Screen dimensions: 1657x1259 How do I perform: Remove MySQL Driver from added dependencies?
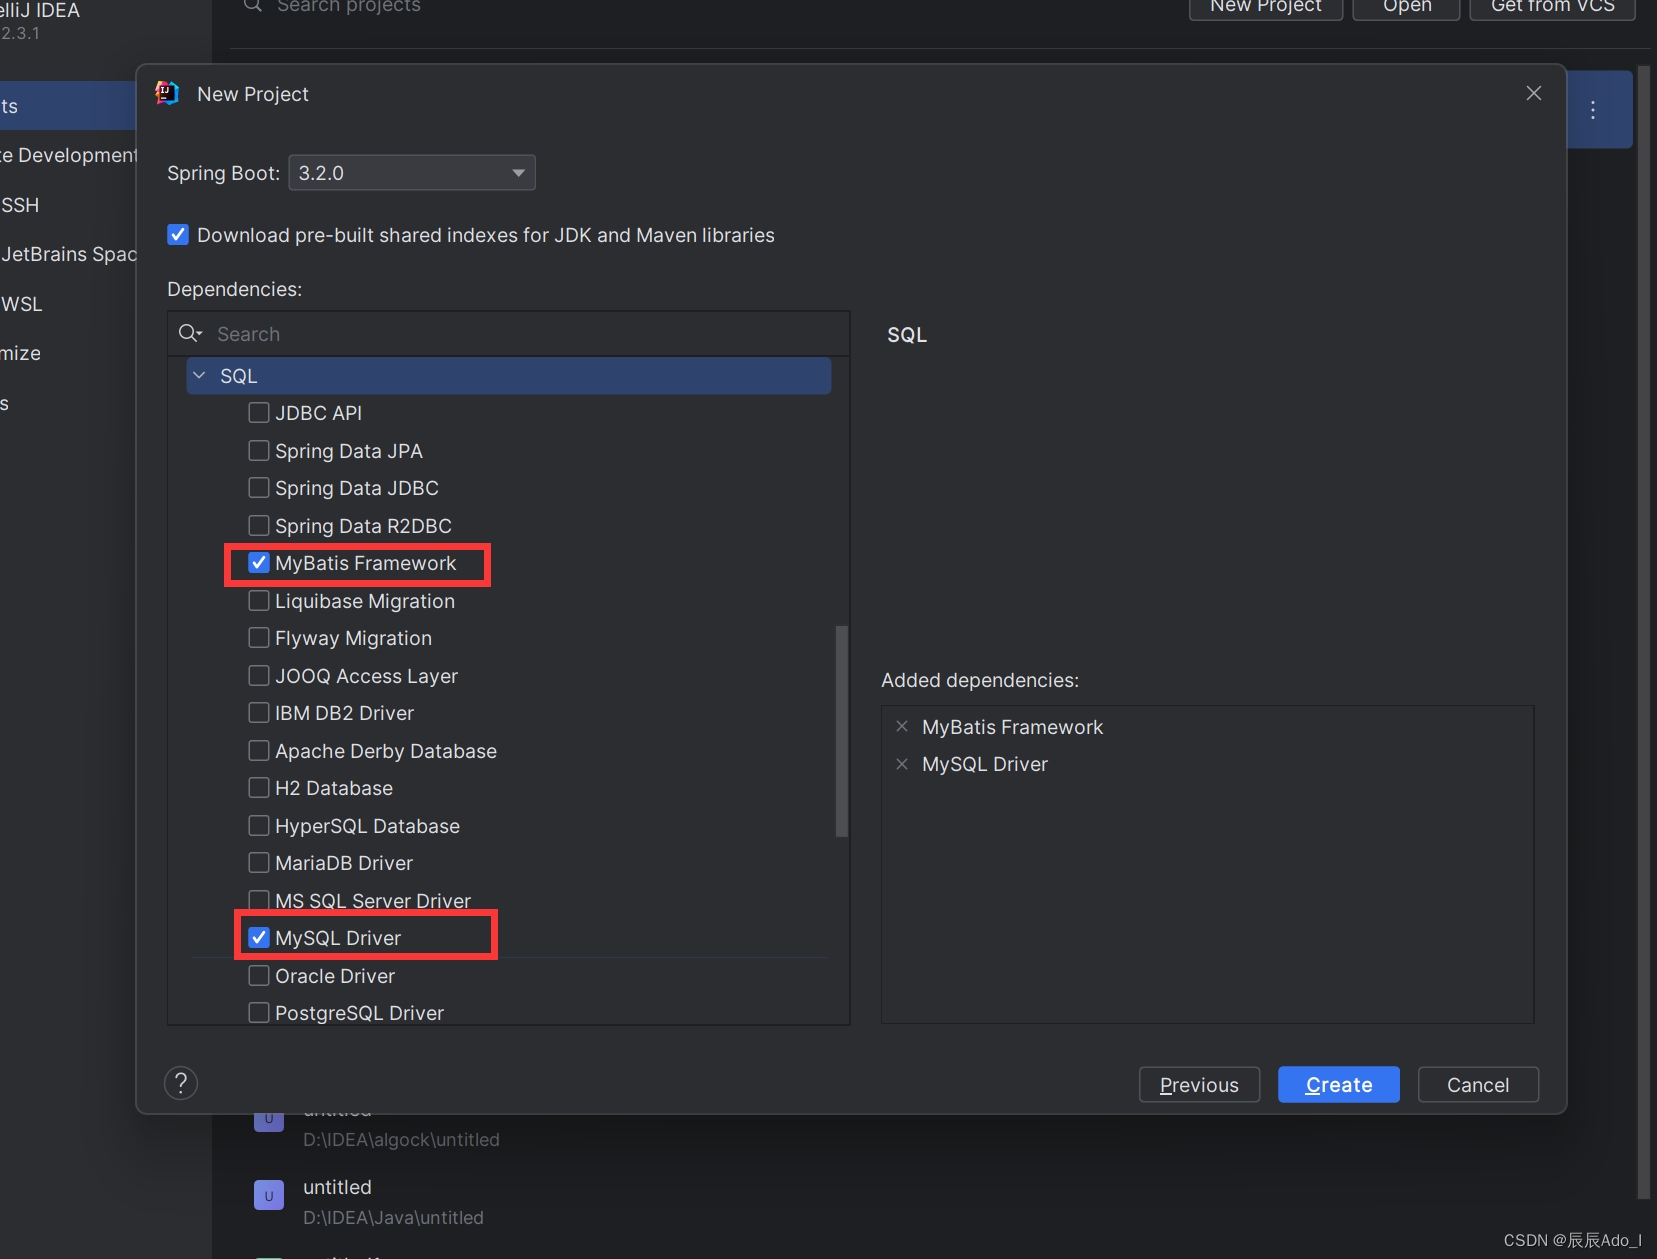pos(902,764)
